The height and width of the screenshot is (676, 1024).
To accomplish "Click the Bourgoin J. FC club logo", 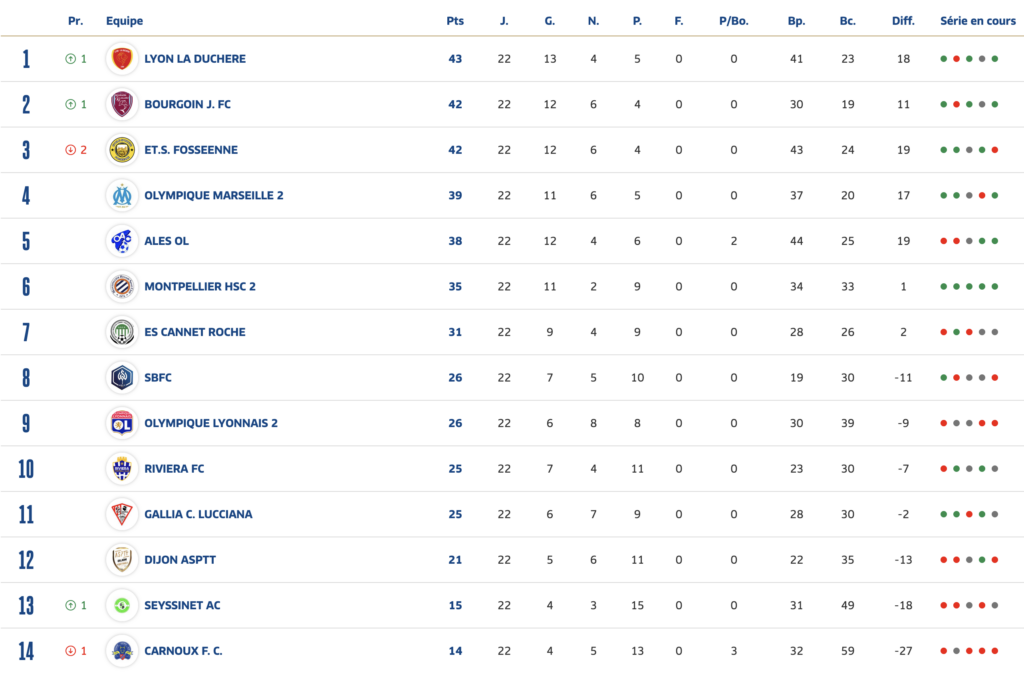I will [122, 104].
